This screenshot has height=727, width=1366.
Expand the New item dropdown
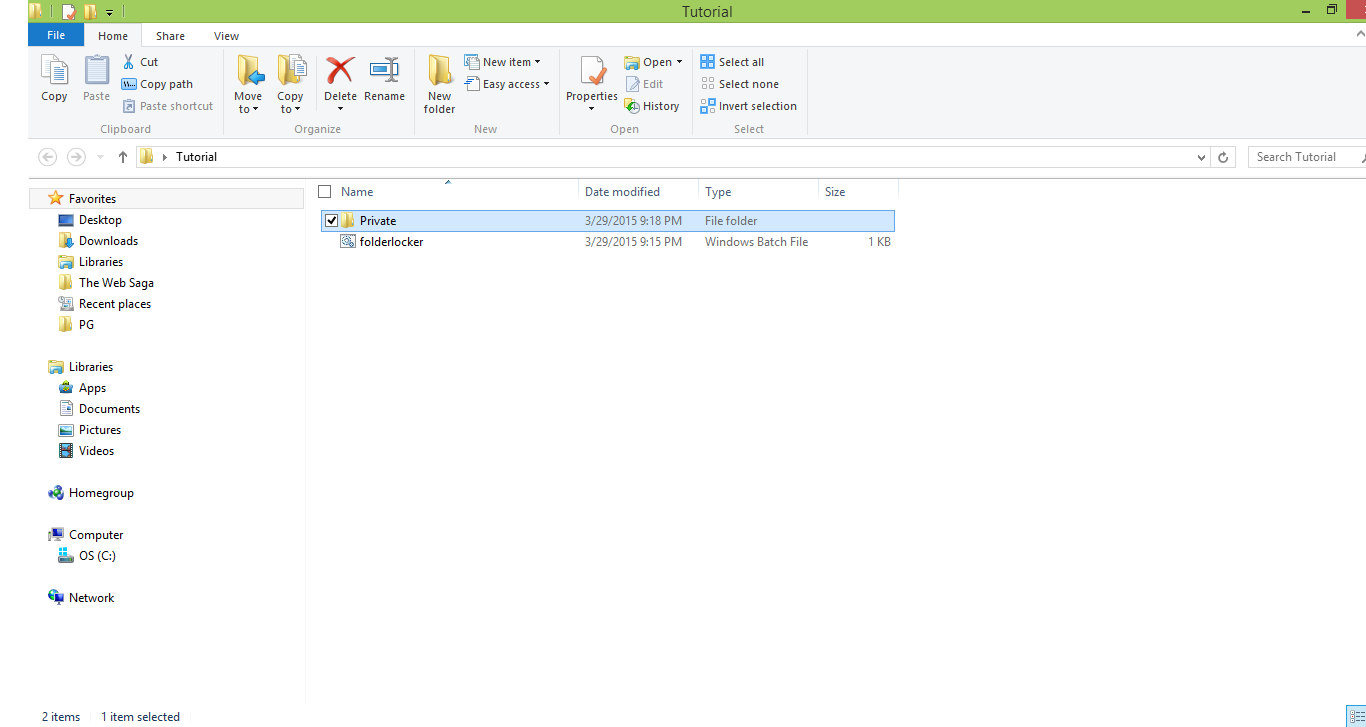538,61
